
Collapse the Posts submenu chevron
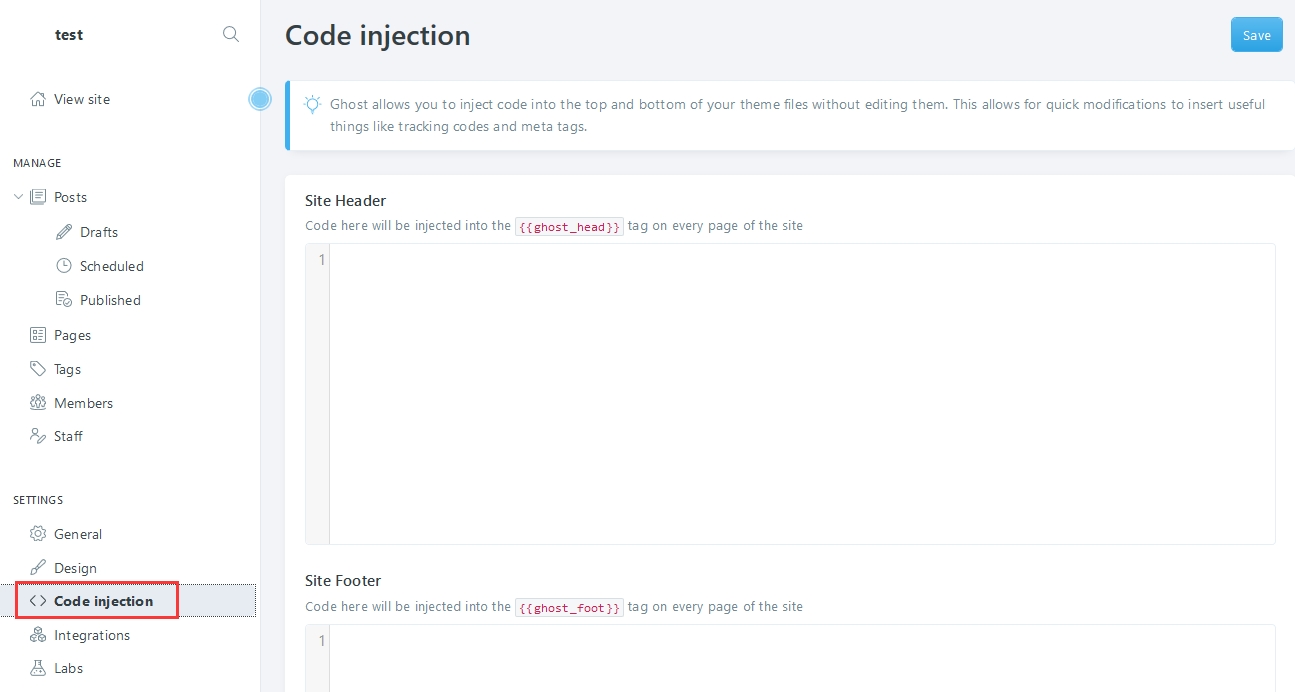click(18, 197)
